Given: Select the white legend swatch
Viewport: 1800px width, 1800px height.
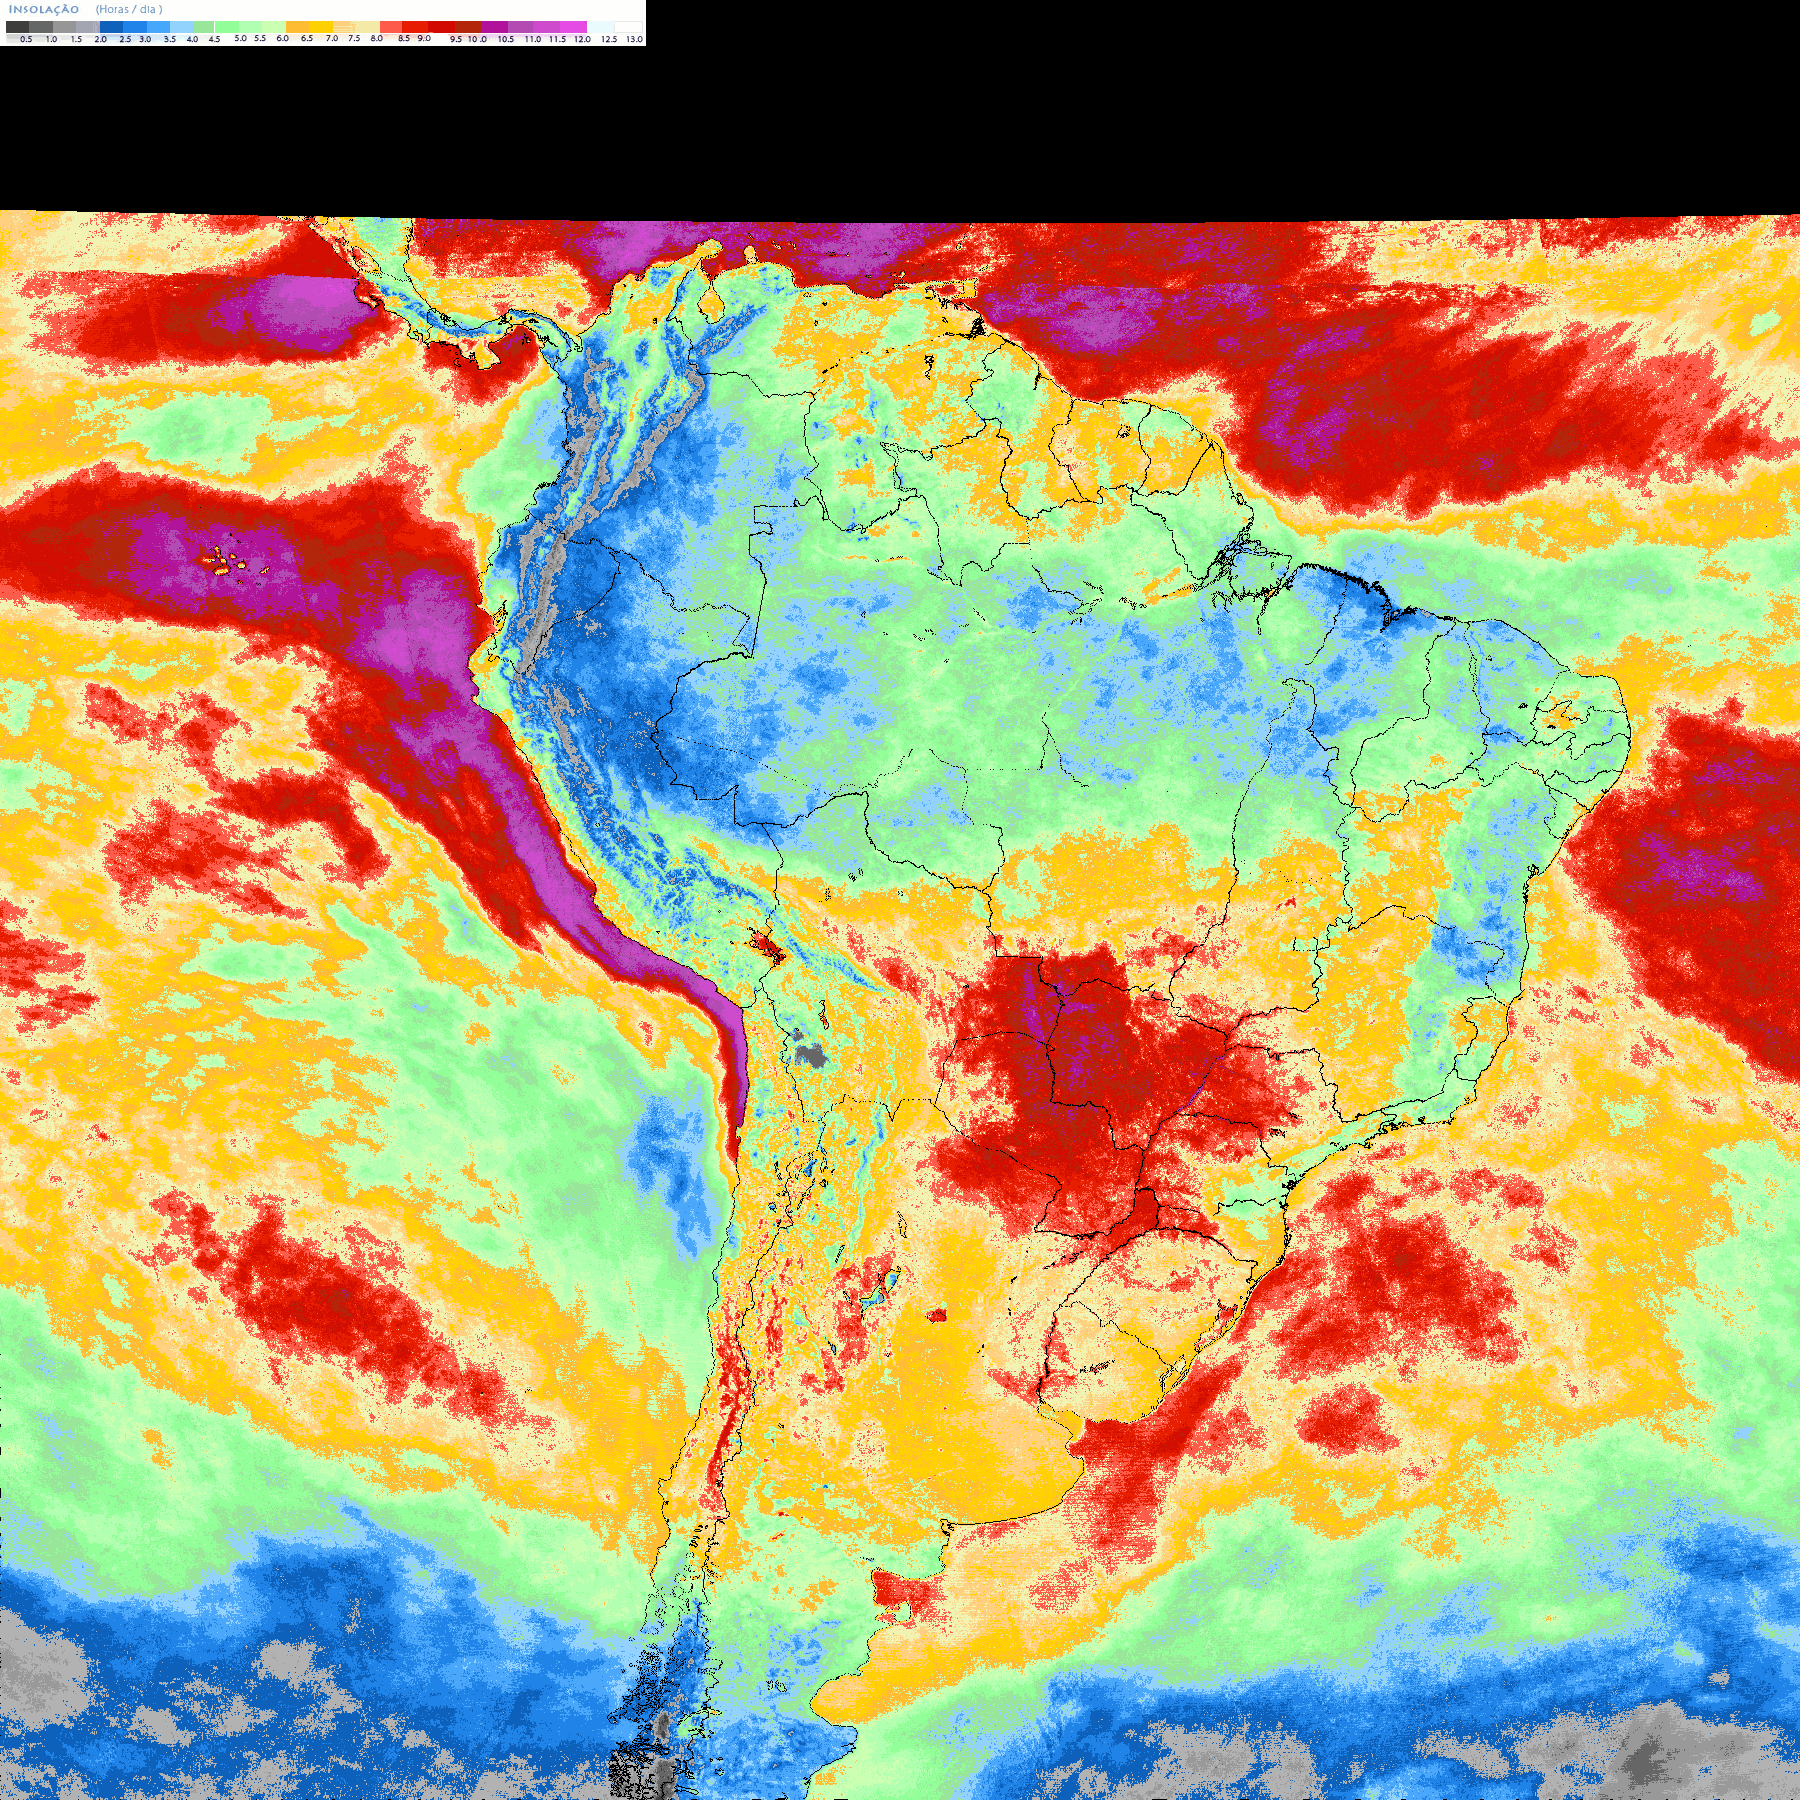Looking at the screenshot, I should pyautogui.click(x=628, y=27).
